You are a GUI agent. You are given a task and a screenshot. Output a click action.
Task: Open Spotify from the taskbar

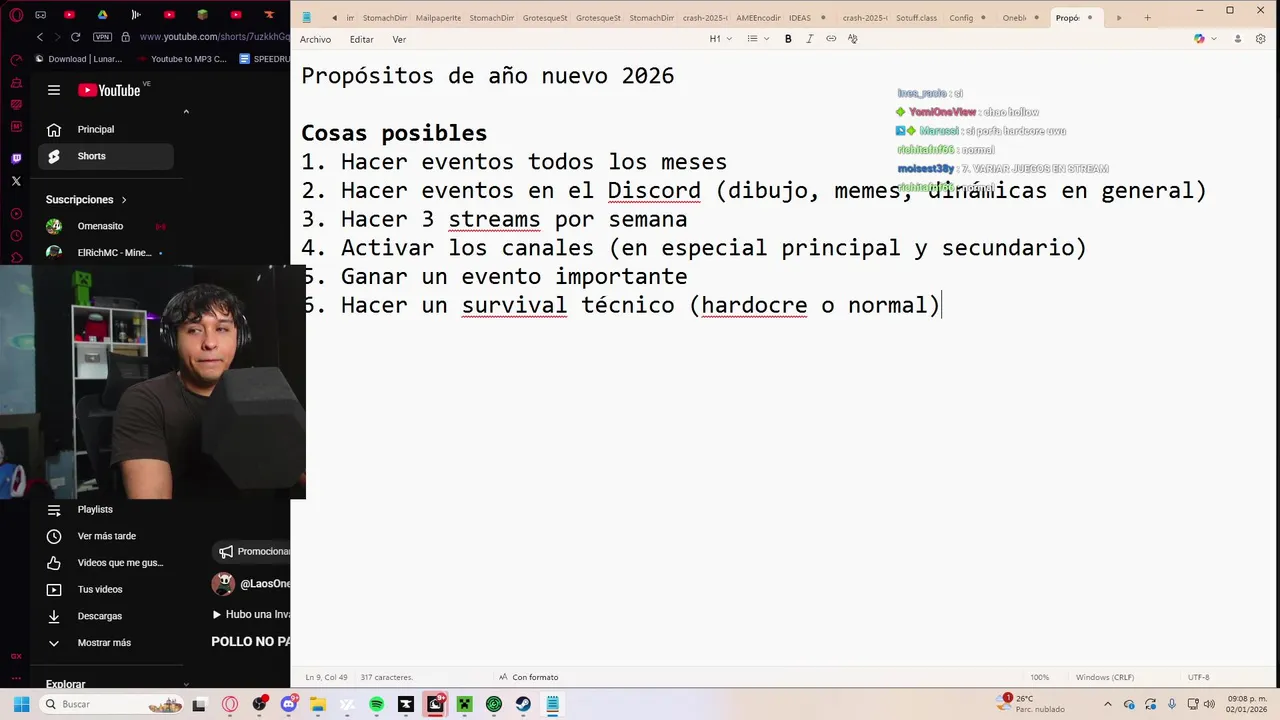pyautogui.click(x=376, y=704)
